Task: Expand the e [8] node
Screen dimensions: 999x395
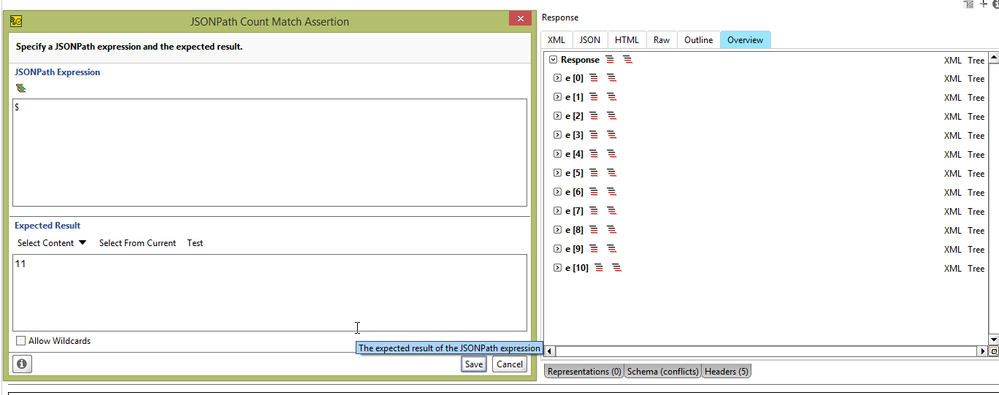Action: point(557,230)
